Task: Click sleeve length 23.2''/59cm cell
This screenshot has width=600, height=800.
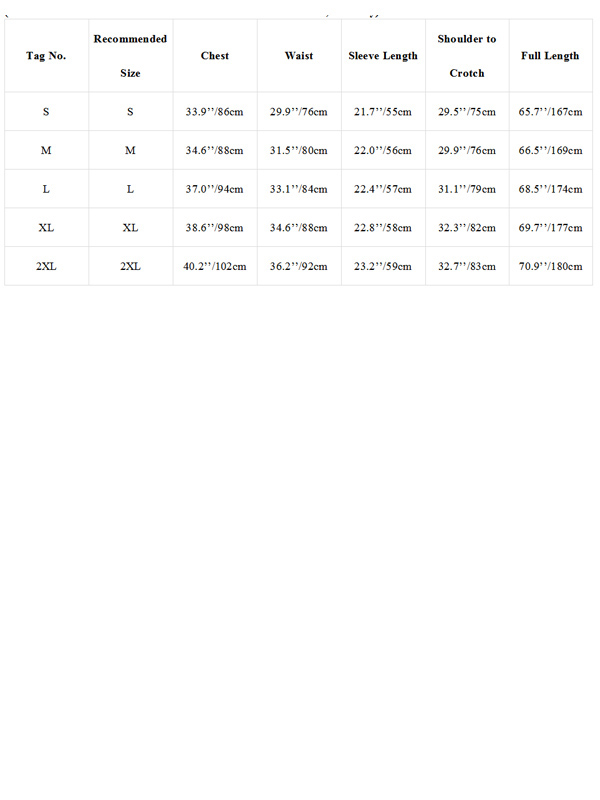Action: click(383, 266)
